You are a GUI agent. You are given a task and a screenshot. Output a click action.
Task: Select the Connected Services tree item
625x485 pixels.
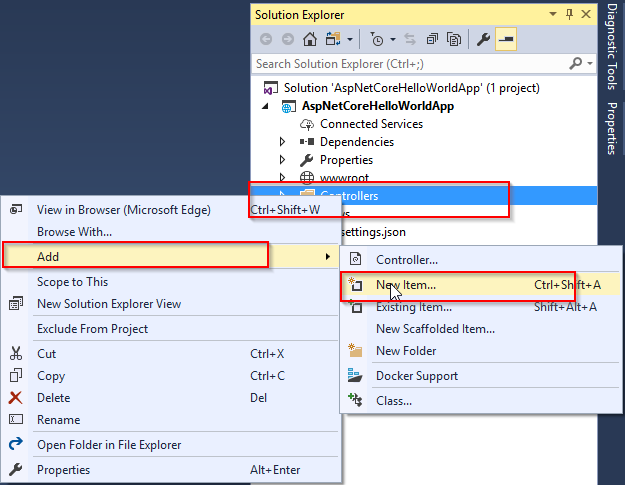pos(371,124)
